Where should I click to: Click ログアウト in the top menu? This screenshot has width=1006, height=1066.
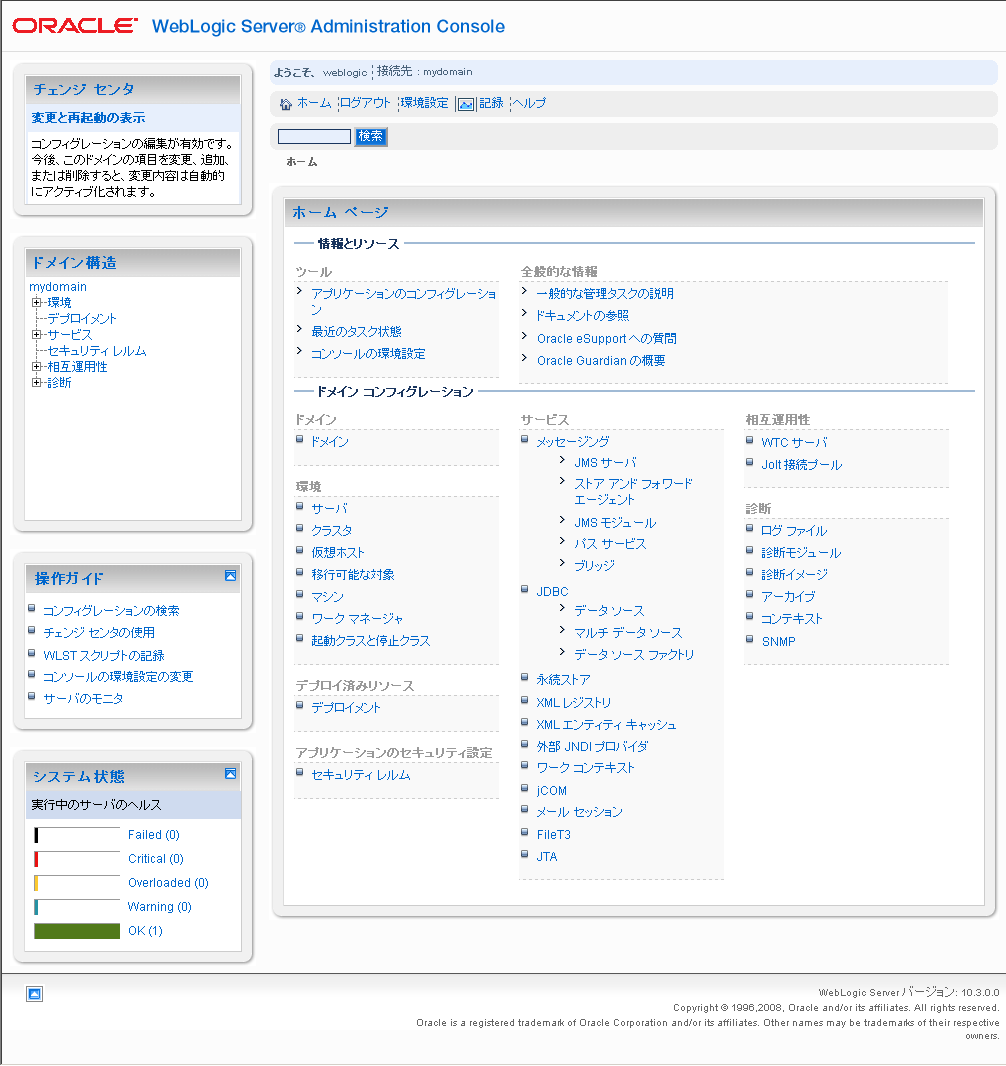coord(365,103)
